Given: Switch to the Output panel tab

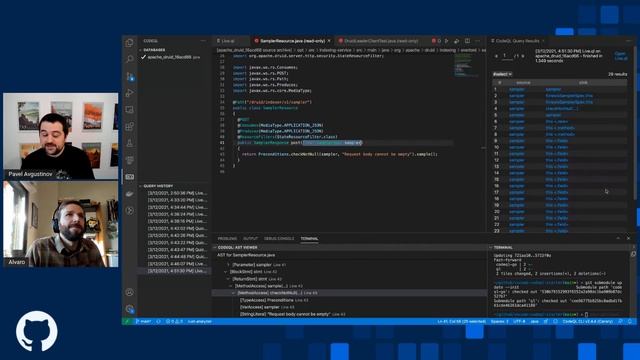Looking at the screenshot, I should [251, 238].
